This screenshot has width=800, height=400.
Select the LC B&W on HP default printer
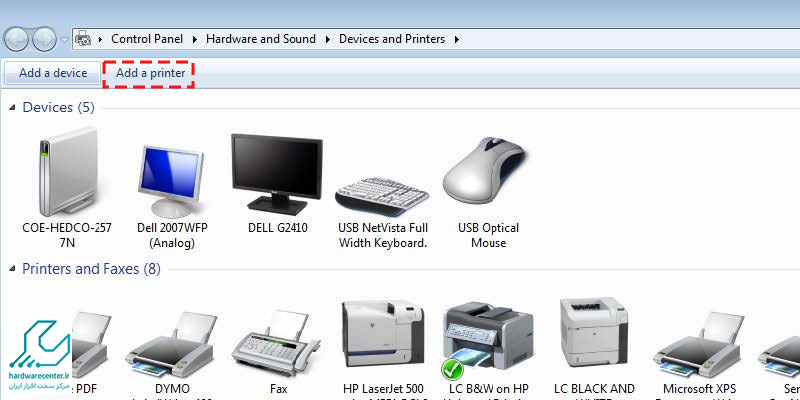coord(488,340)
